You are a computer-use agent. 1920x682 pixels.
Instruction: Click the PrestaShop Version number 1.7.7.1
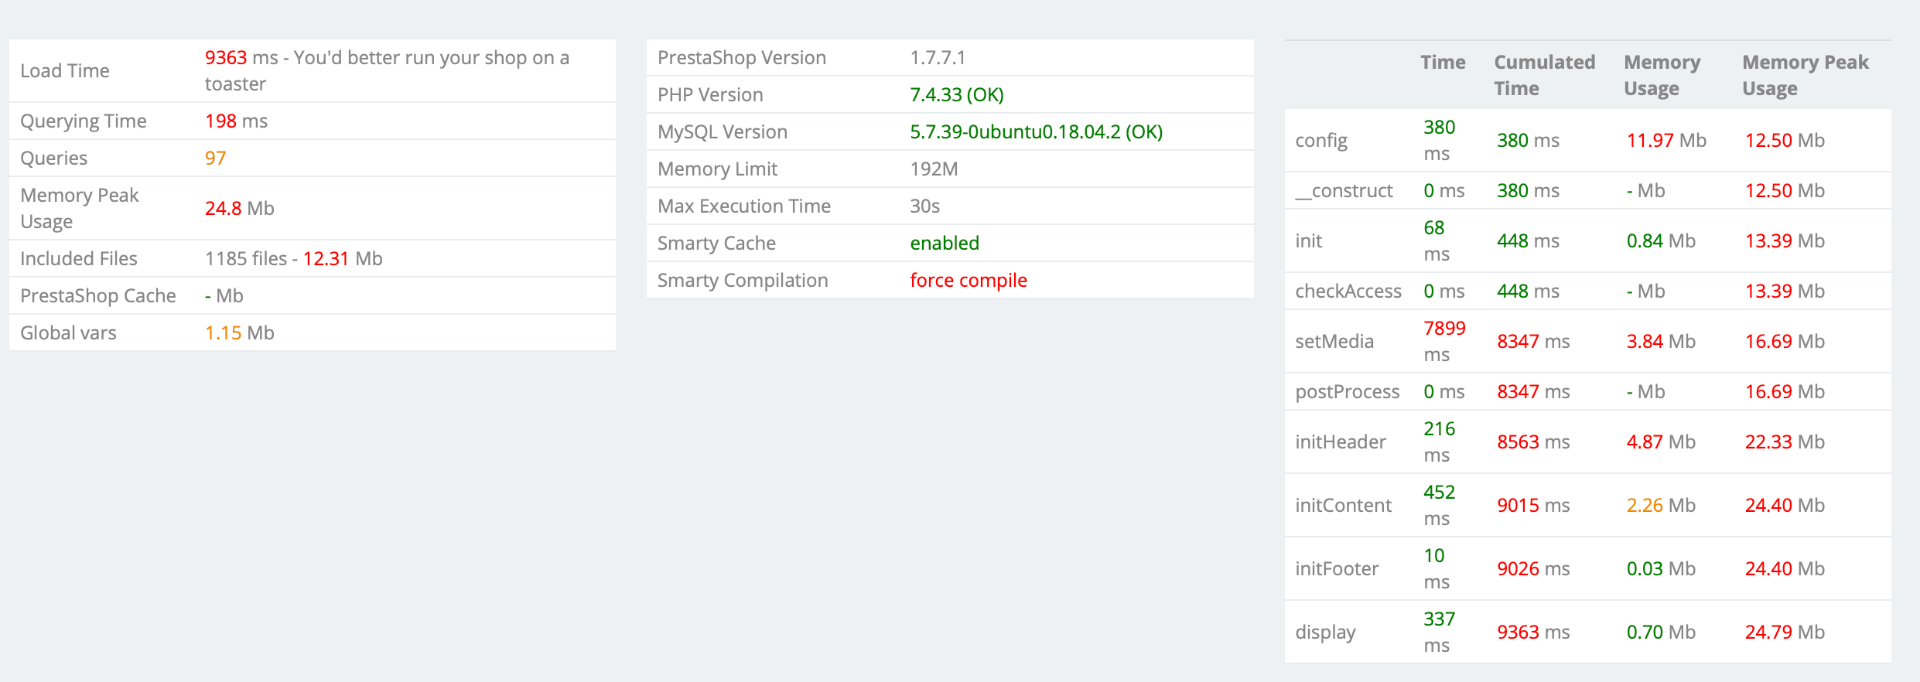[x=937, y=58]
